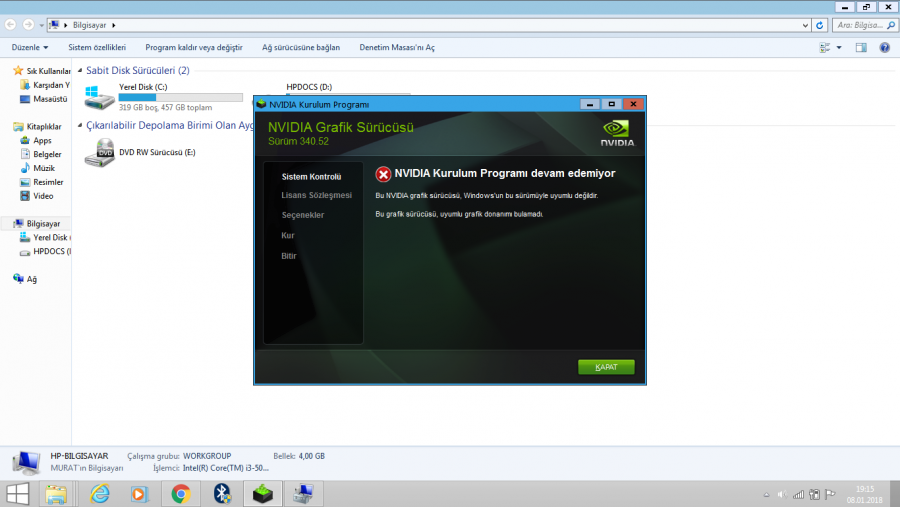
Task: Open Denetim Masası'nı Aç
Action: [397, 48]
